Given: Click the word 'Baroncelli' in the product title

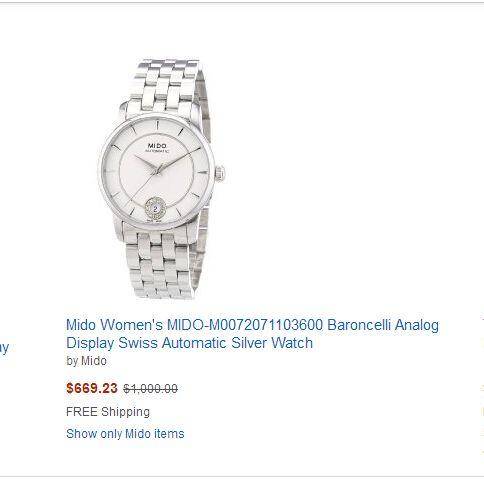Looking at the screenshot, I should [359, 325].
